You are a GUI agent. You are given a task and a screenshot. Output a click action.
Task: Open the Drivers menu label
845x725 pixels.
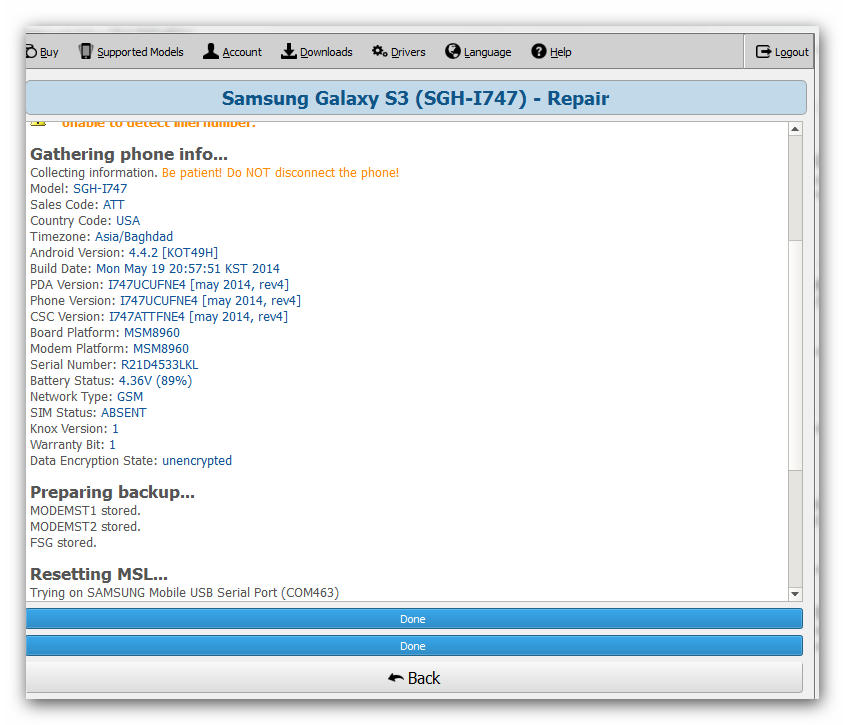(x=408, y=52)
